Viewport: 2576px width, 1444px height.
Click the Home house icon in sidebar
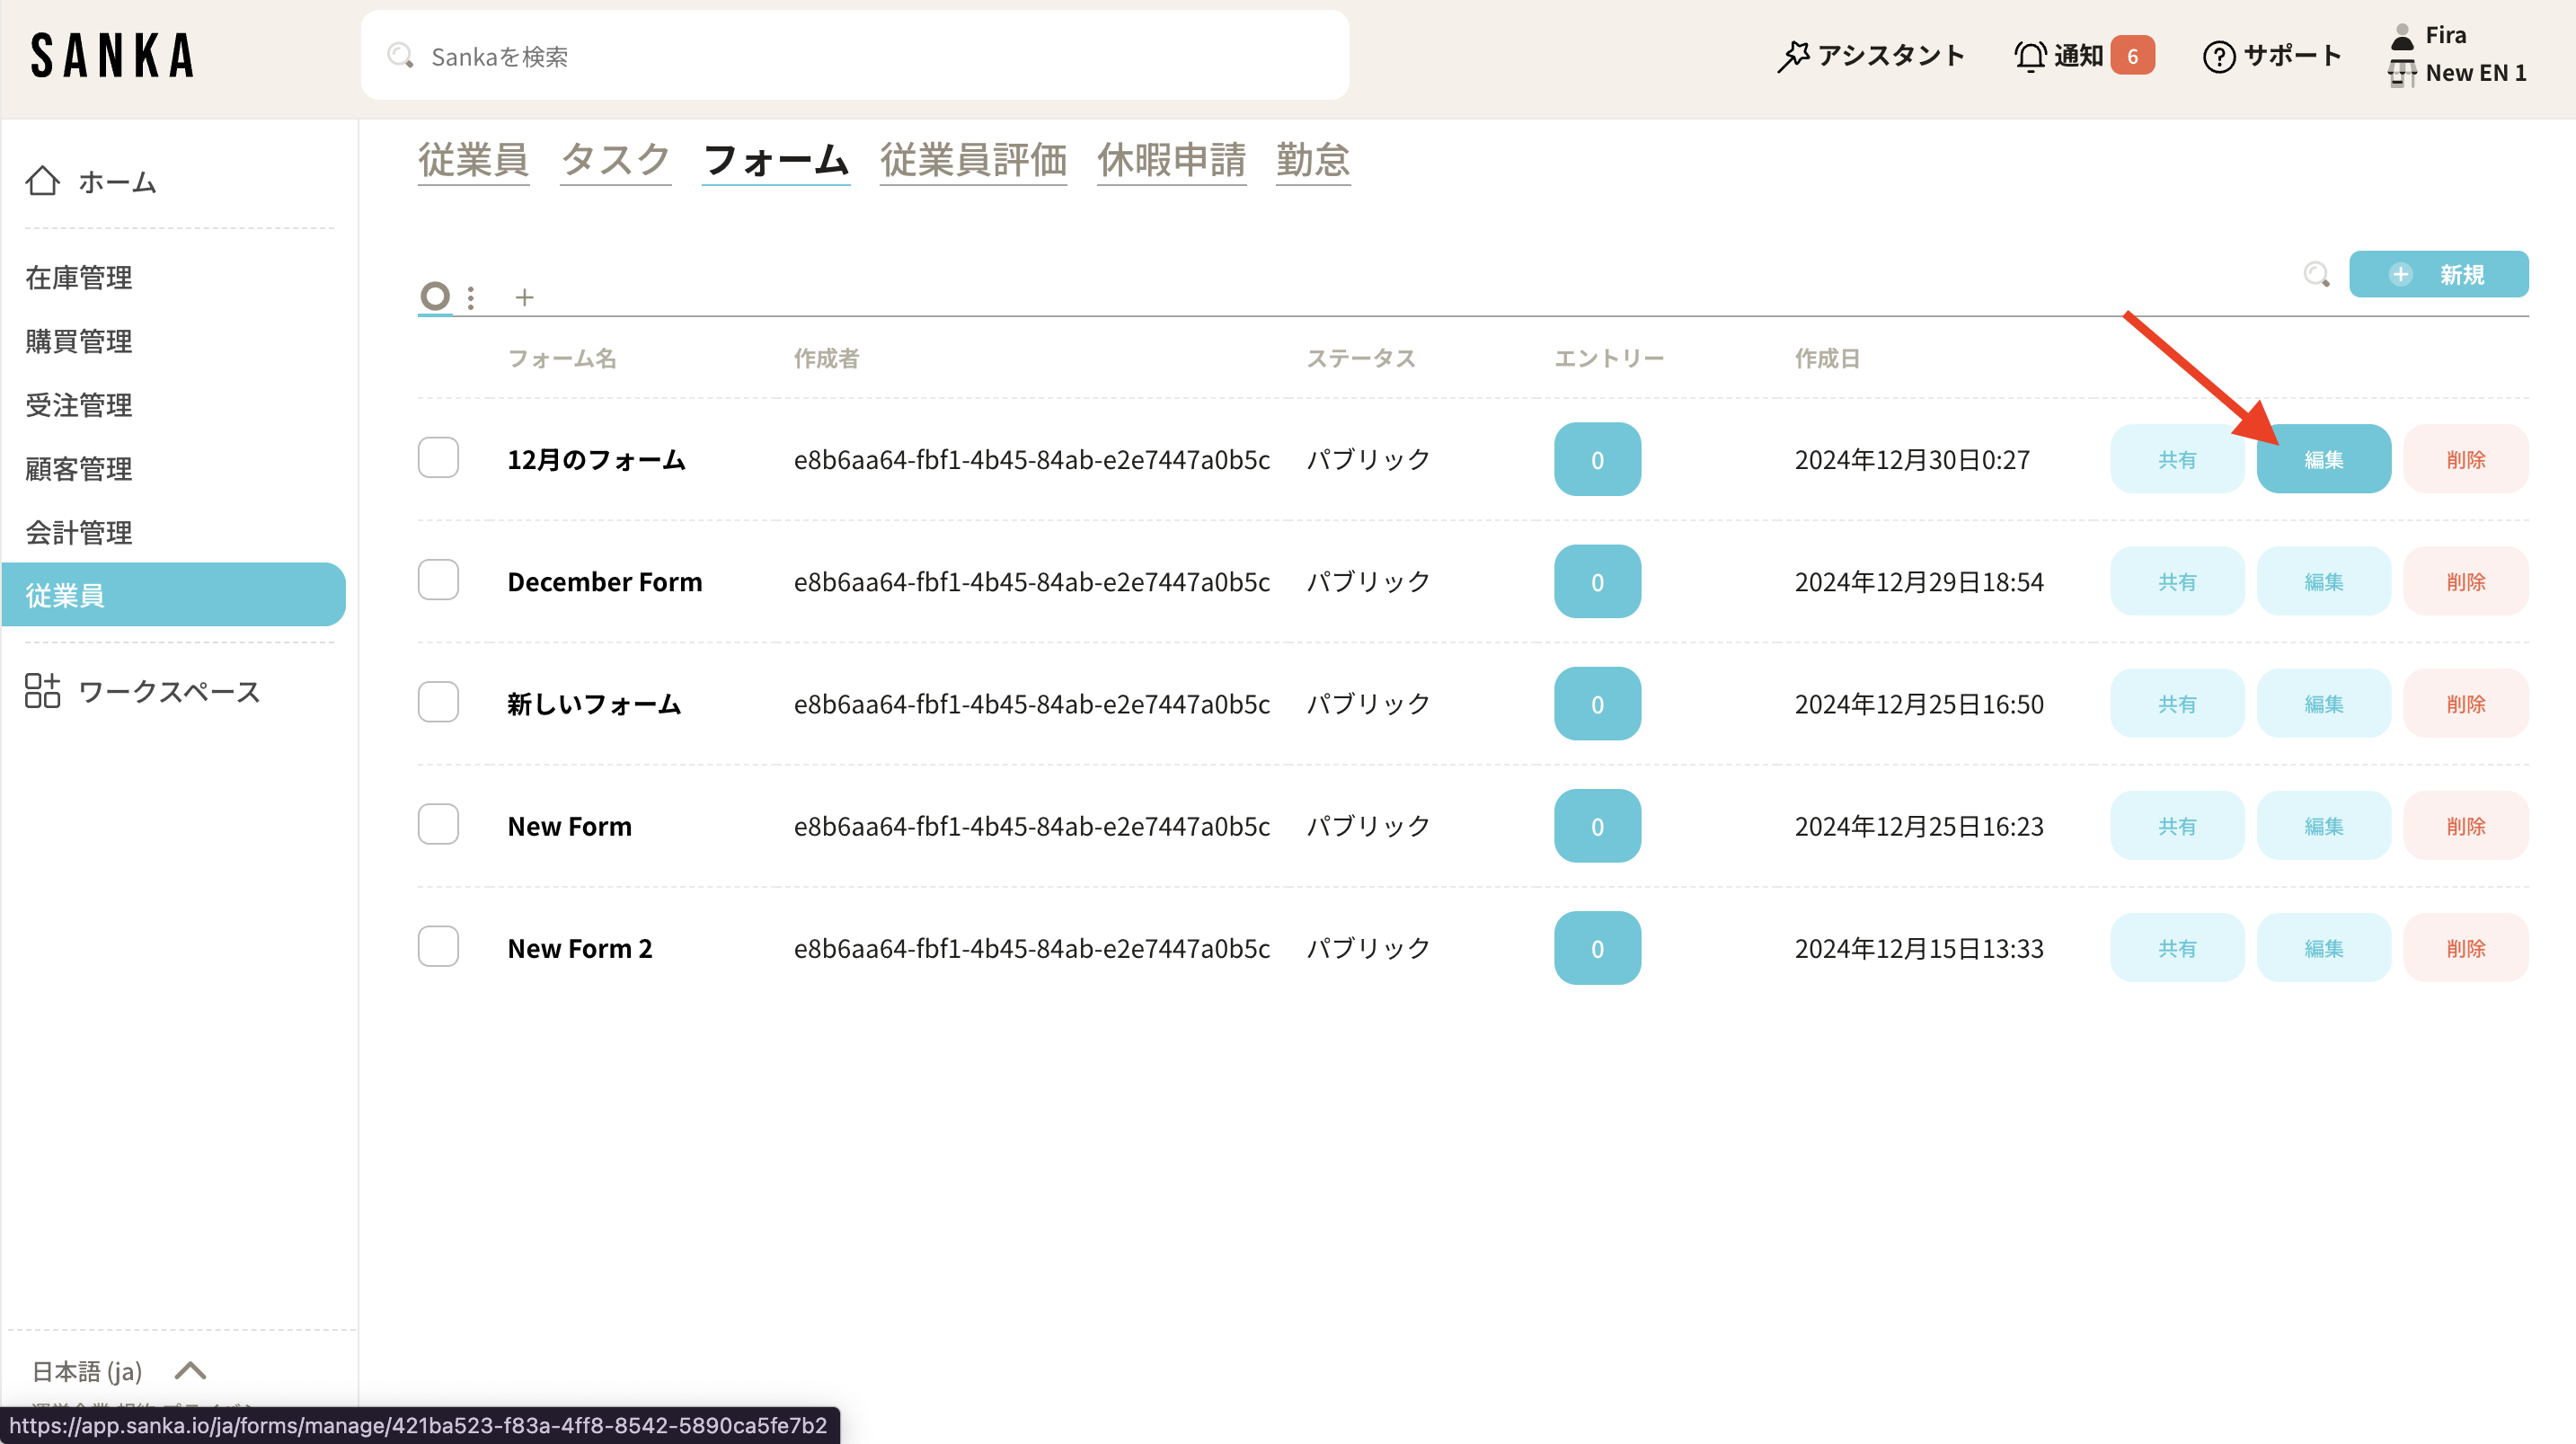pos(42,181)
